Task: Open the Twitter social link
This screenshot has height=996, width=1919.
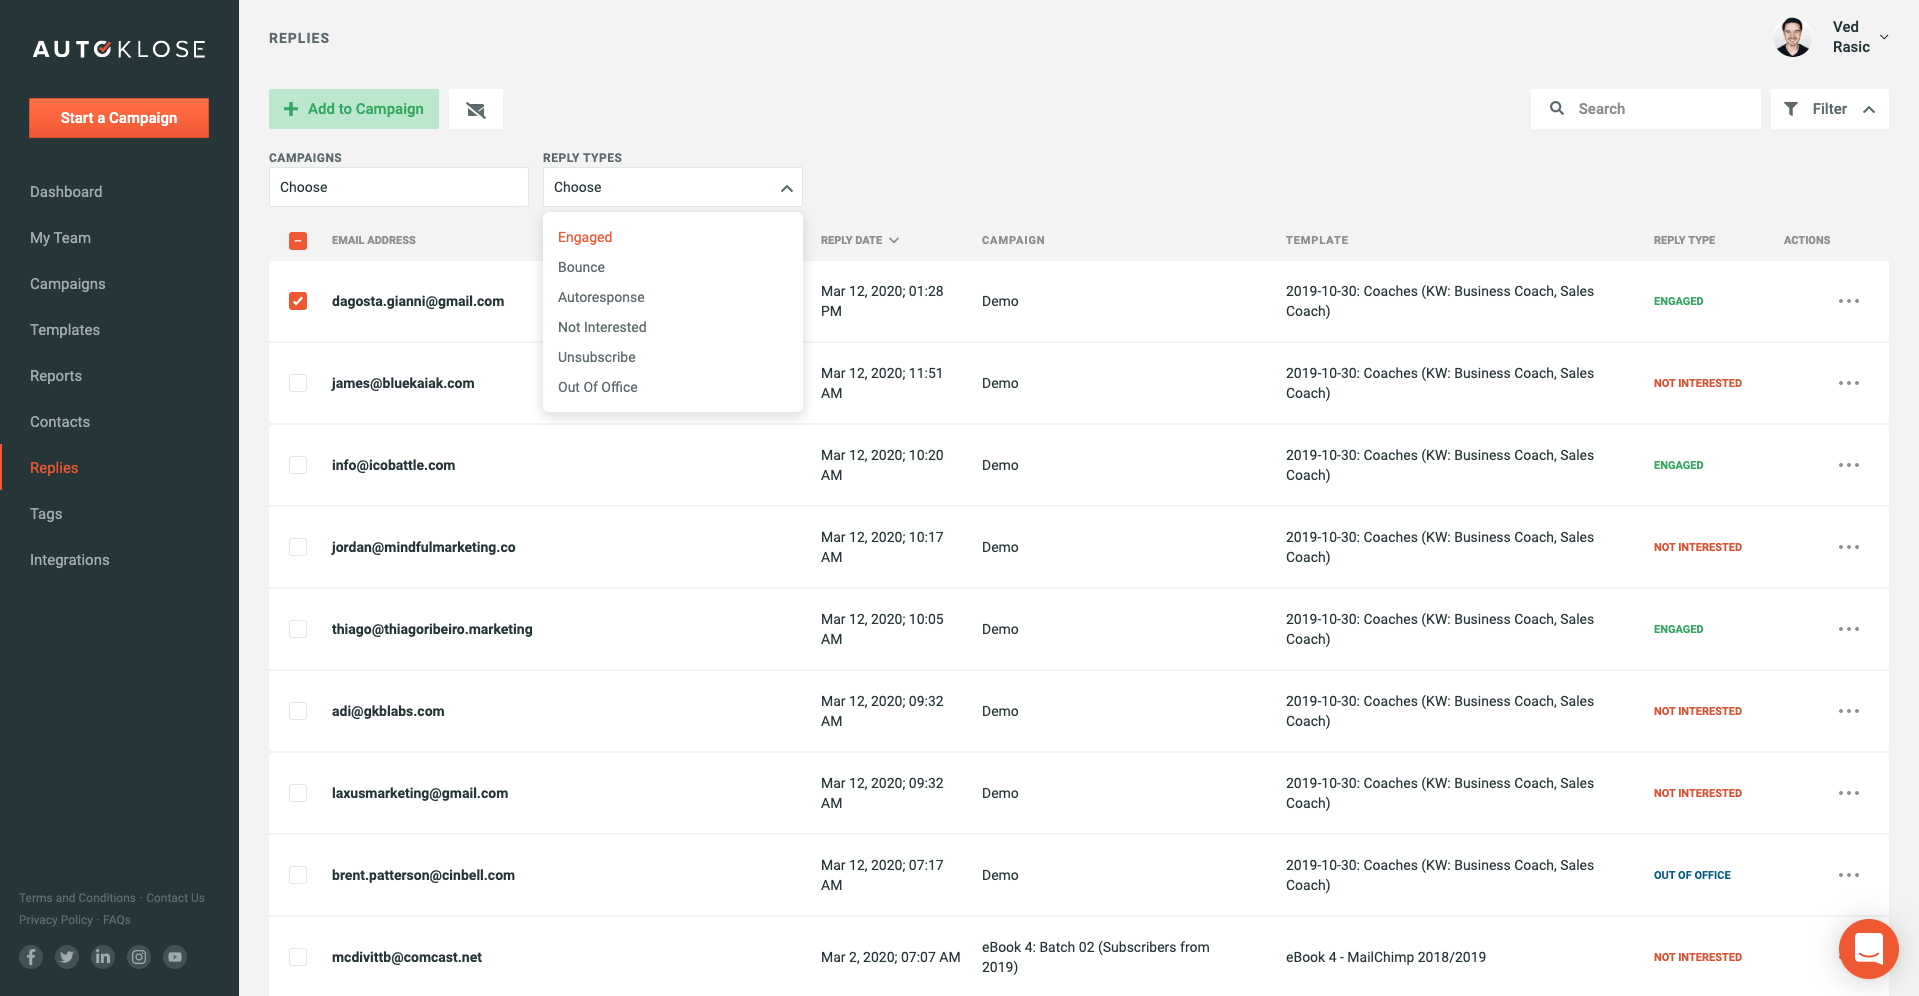Action: pyautogui.click(x=67, y=957)
